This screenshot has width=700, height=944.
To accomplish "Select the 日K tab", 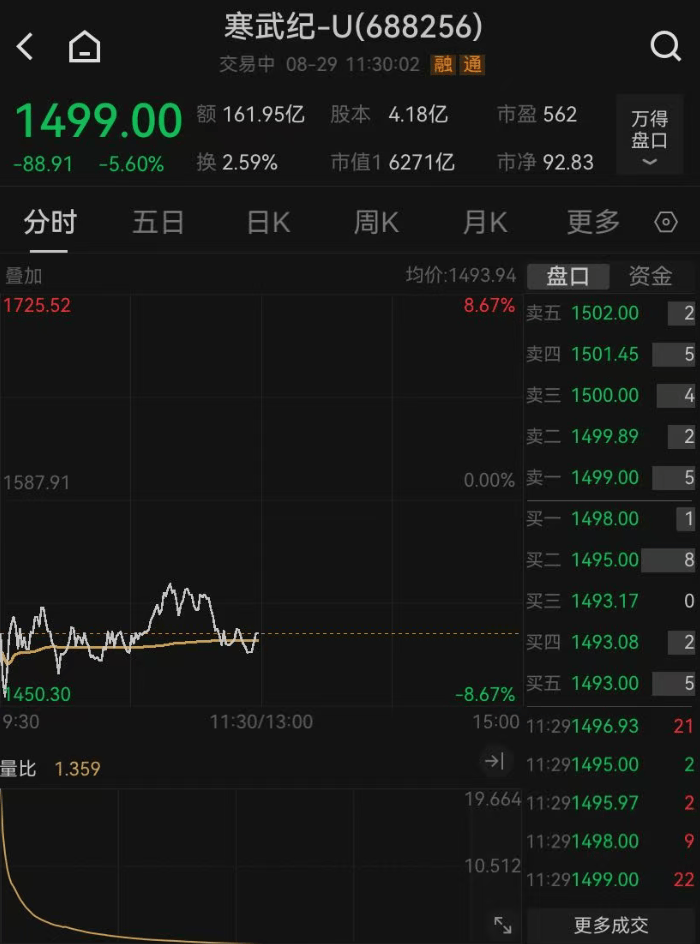I will pyautogui.click(x=268, y=222).
